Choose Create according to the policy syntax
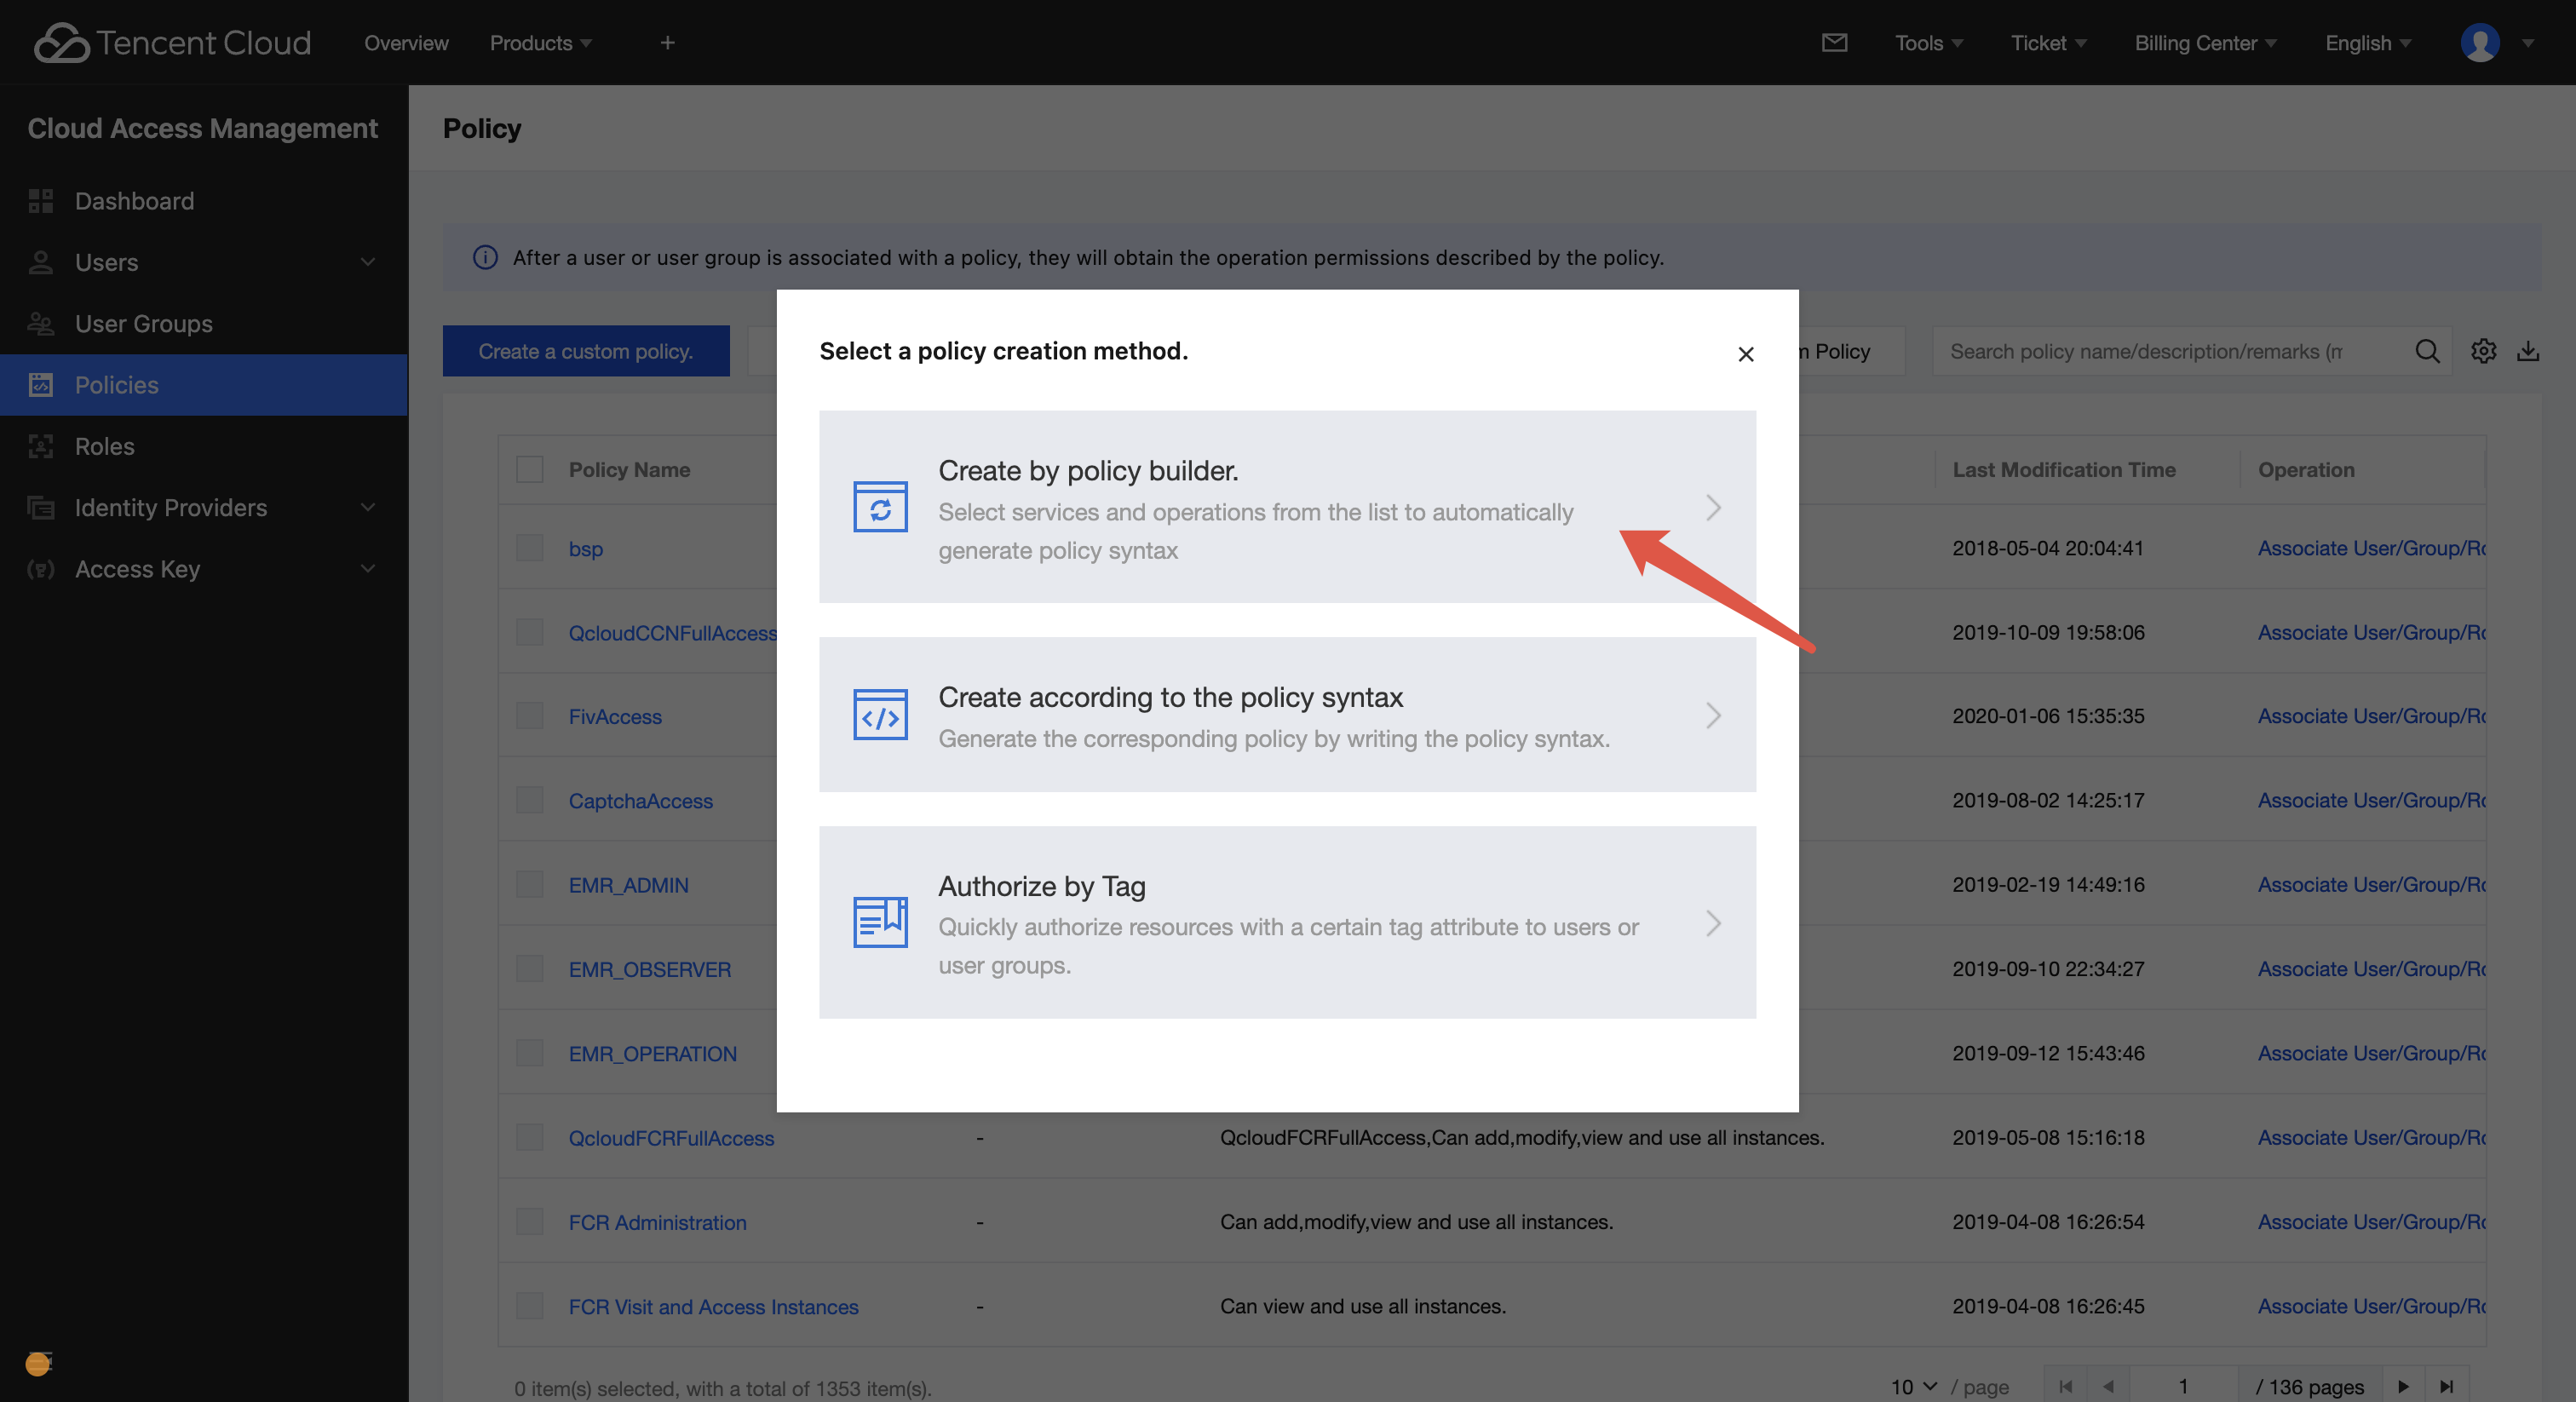Viewport: 2576px width, 1402px height. [x=1287, y=715]
